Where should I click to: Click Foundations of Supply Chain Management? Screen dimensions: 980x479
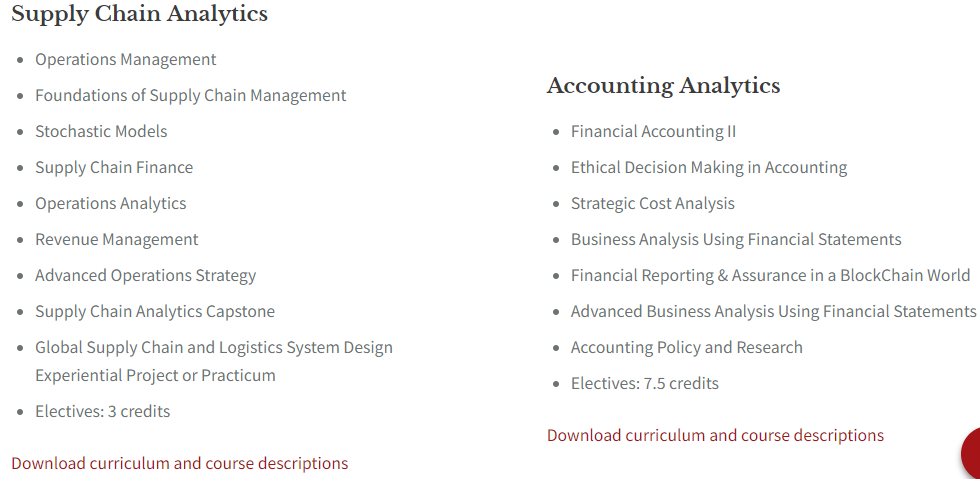click(191, 96)
